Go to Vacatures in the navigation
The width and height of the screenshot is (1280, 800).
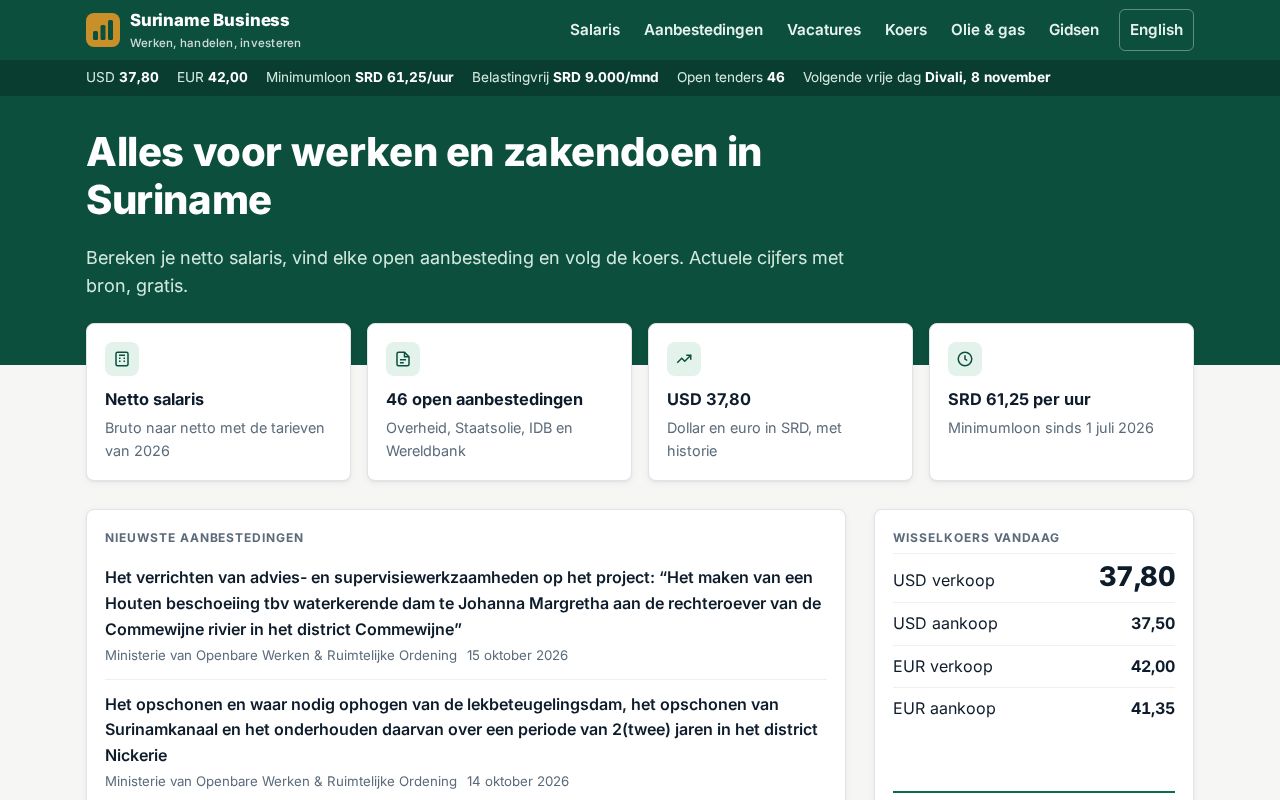tap(824, 30)
